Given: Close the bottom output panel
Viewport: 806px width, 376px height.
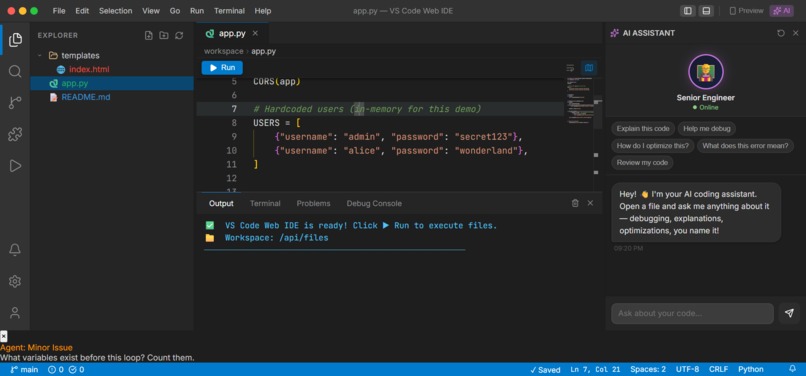Looking at the screenshot, I should [590, 203].
